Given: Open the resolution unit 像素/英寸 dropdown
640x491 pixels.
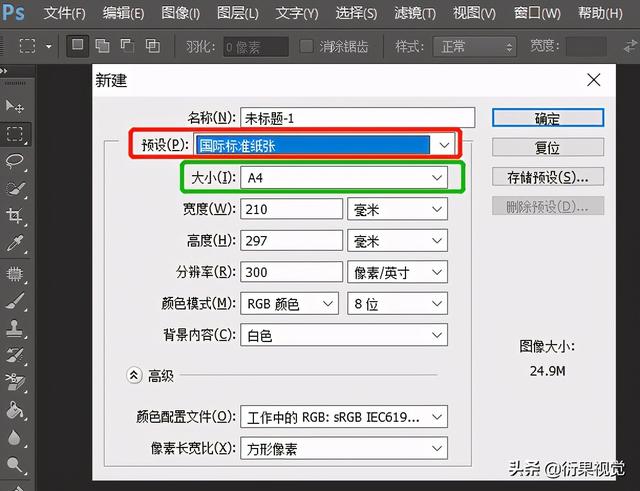Looking at the screenshot, I should pos(397,272).
